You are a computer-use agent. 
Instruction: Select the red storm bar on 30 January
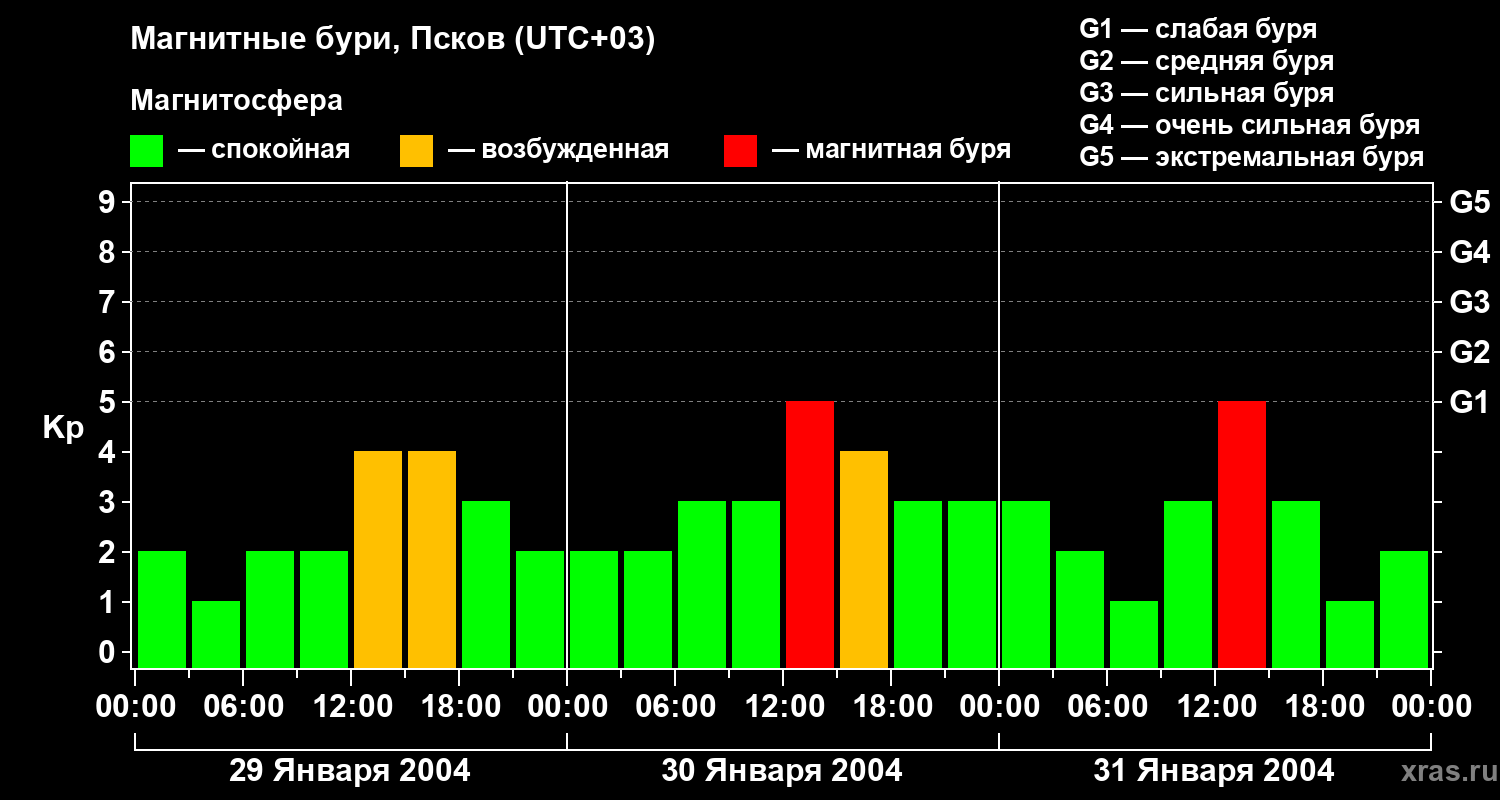tap(810, 534)
